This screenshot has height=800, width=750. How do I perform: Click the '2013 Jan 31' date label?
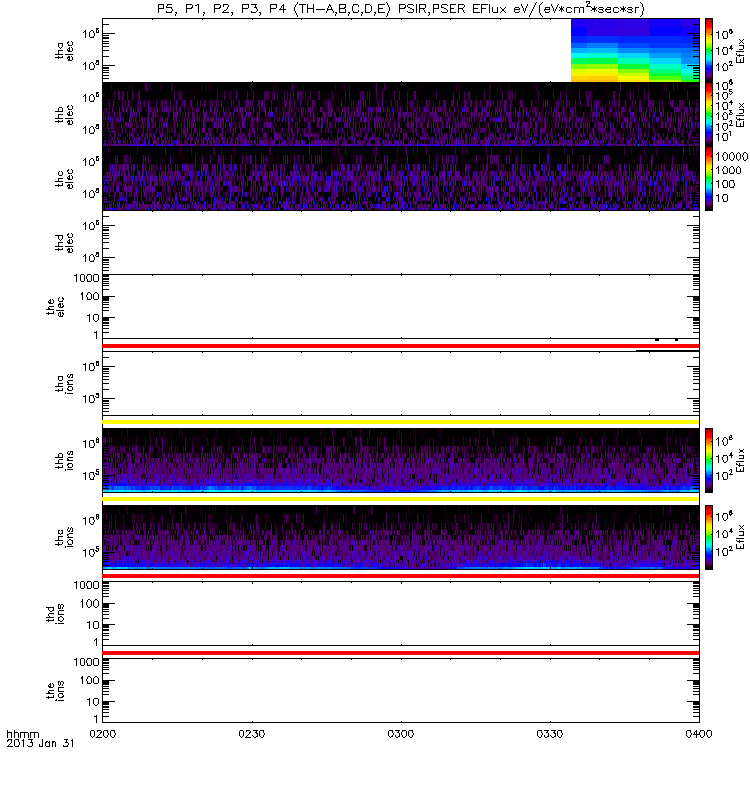pyautogui.click(x=40, y=743)
